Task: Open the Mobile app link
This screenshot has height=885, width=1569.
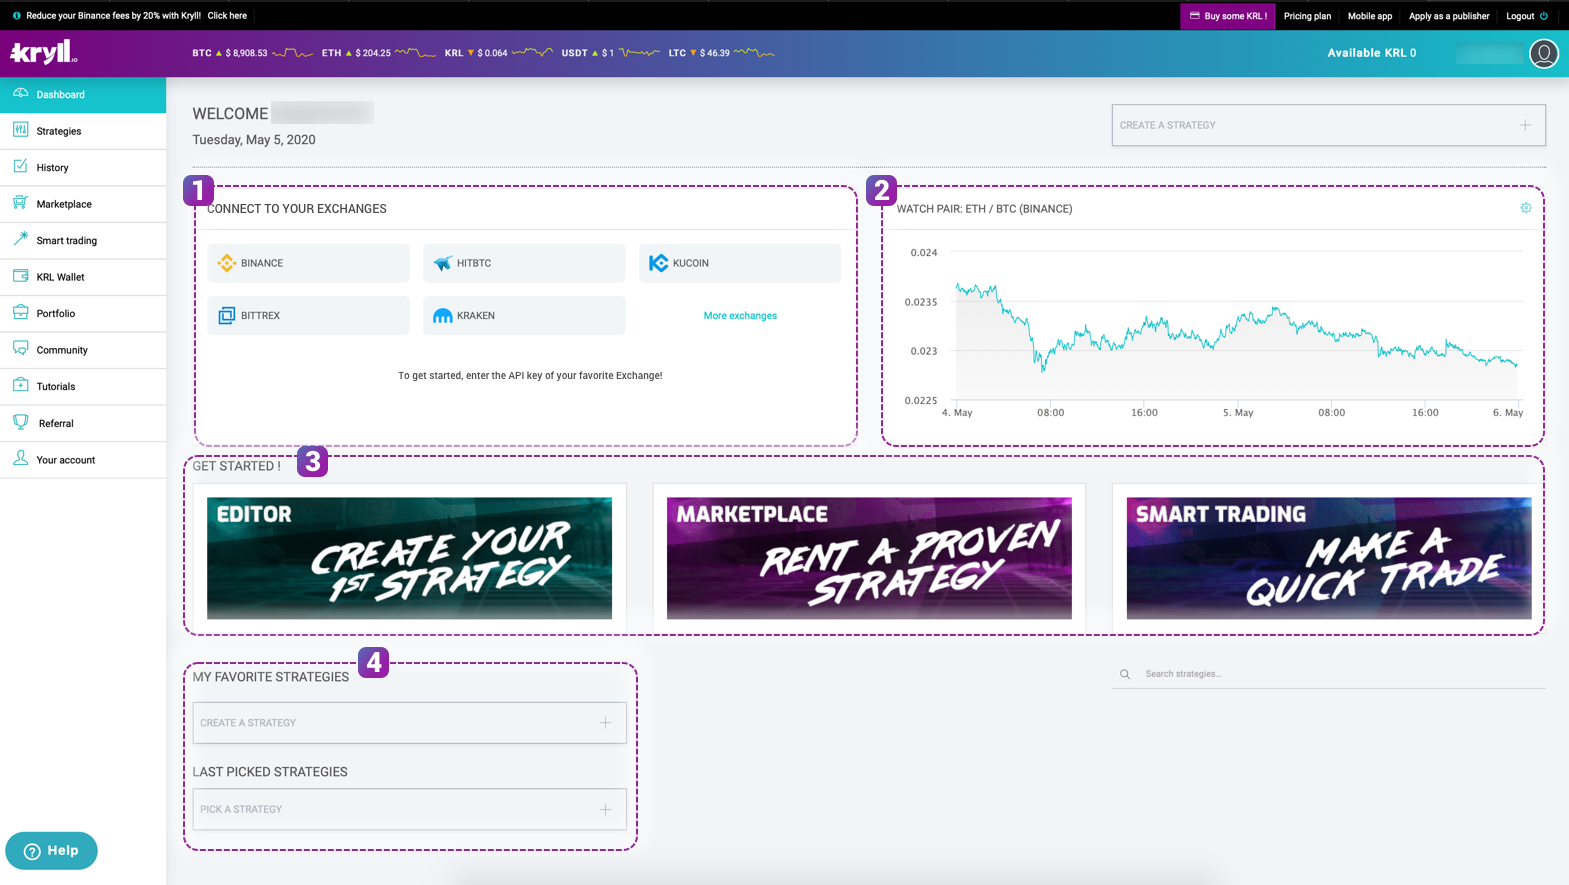Action: click(x=1369, y=16)
